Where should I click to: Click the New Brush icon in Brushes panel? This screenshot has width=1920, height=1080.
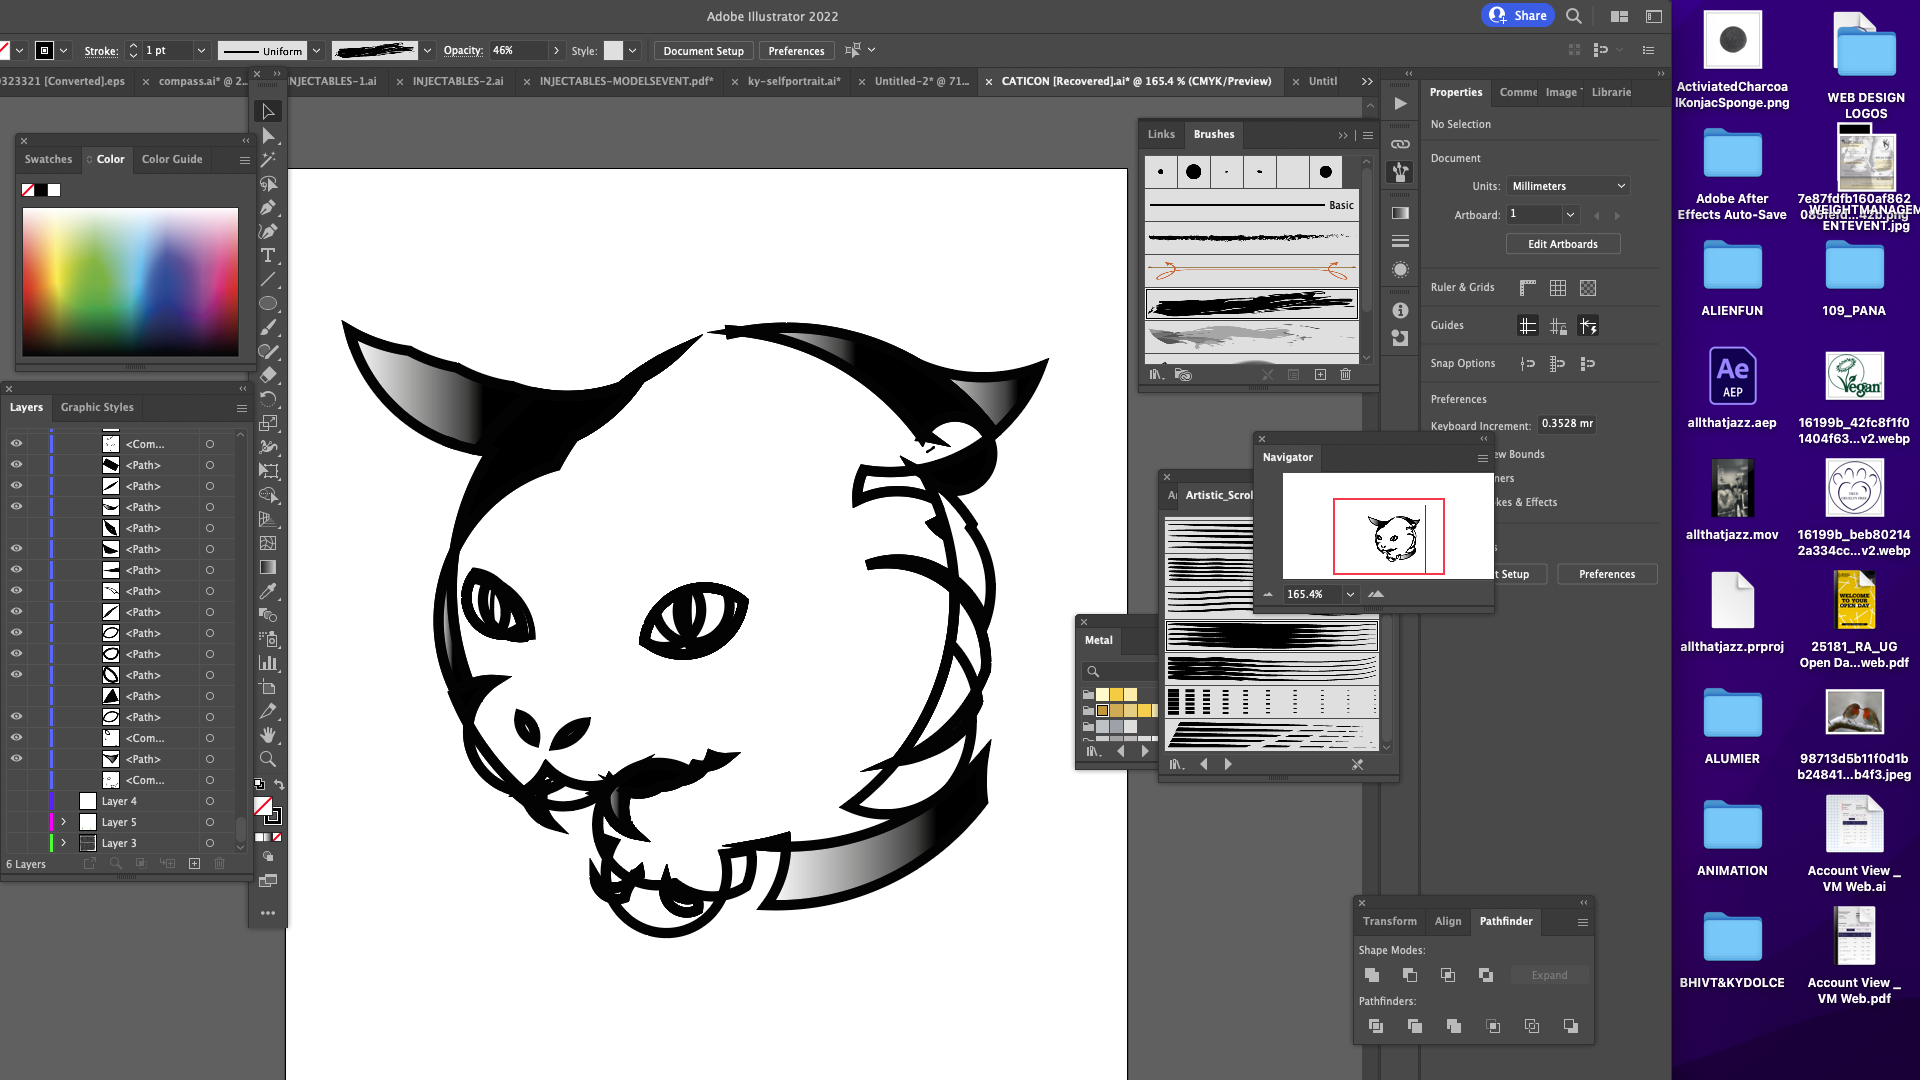point(1320,375)
